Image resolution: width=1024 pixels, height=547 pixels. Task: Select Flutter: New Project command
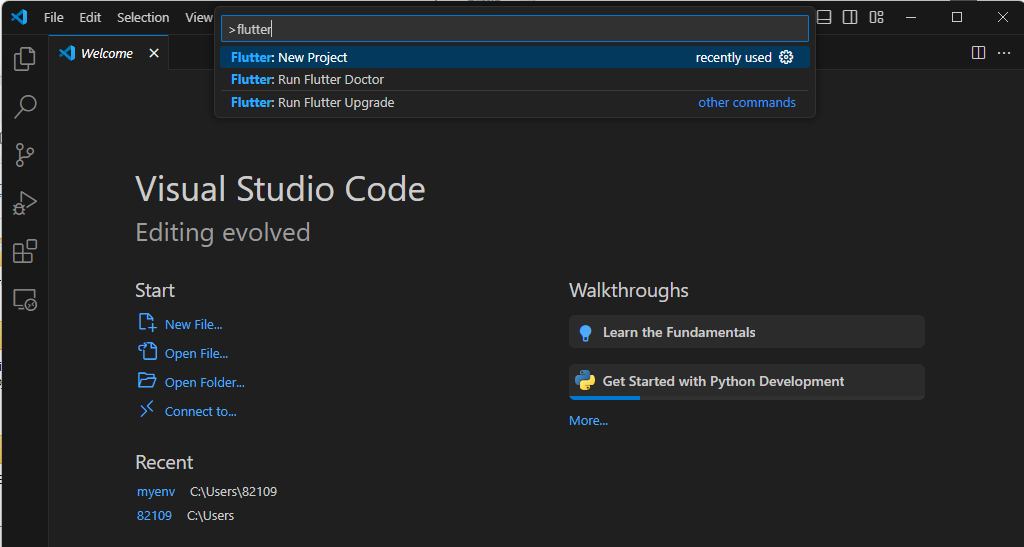tap(515, 57)
